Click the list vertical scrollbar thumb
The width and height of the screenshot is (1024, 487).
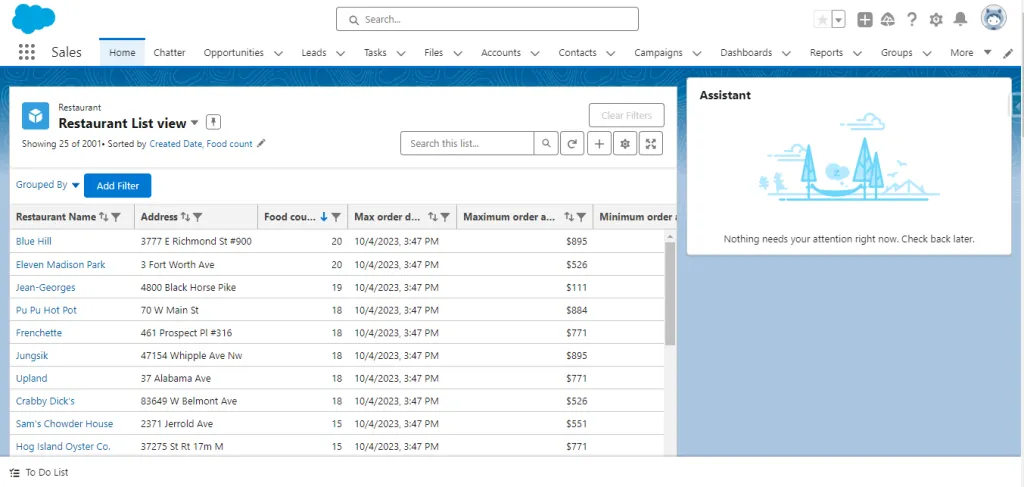click(x=670, y=292)
